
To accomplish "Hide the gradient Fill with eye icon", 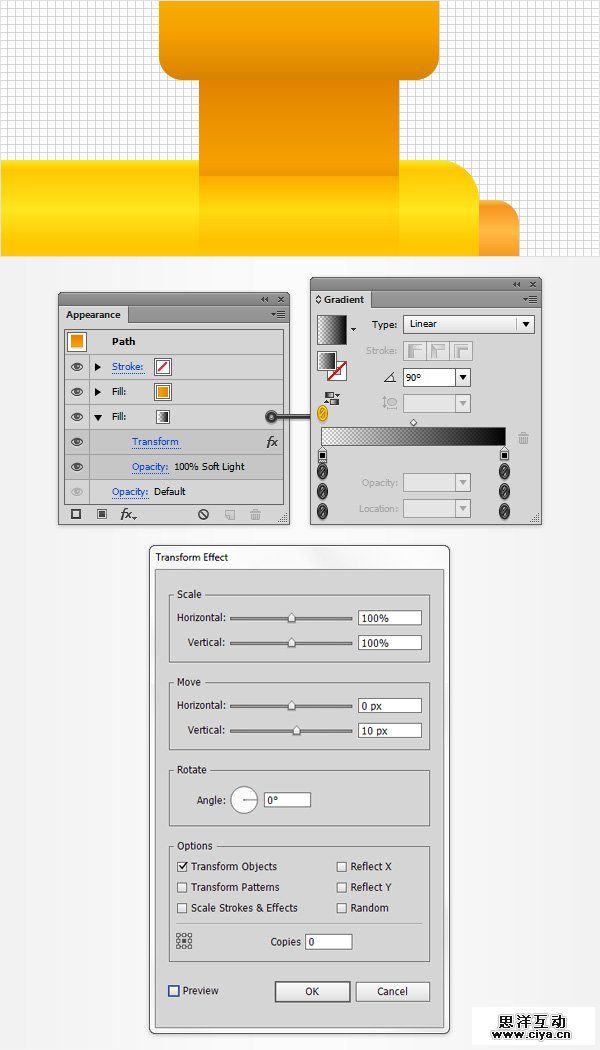I will point(77,417).
